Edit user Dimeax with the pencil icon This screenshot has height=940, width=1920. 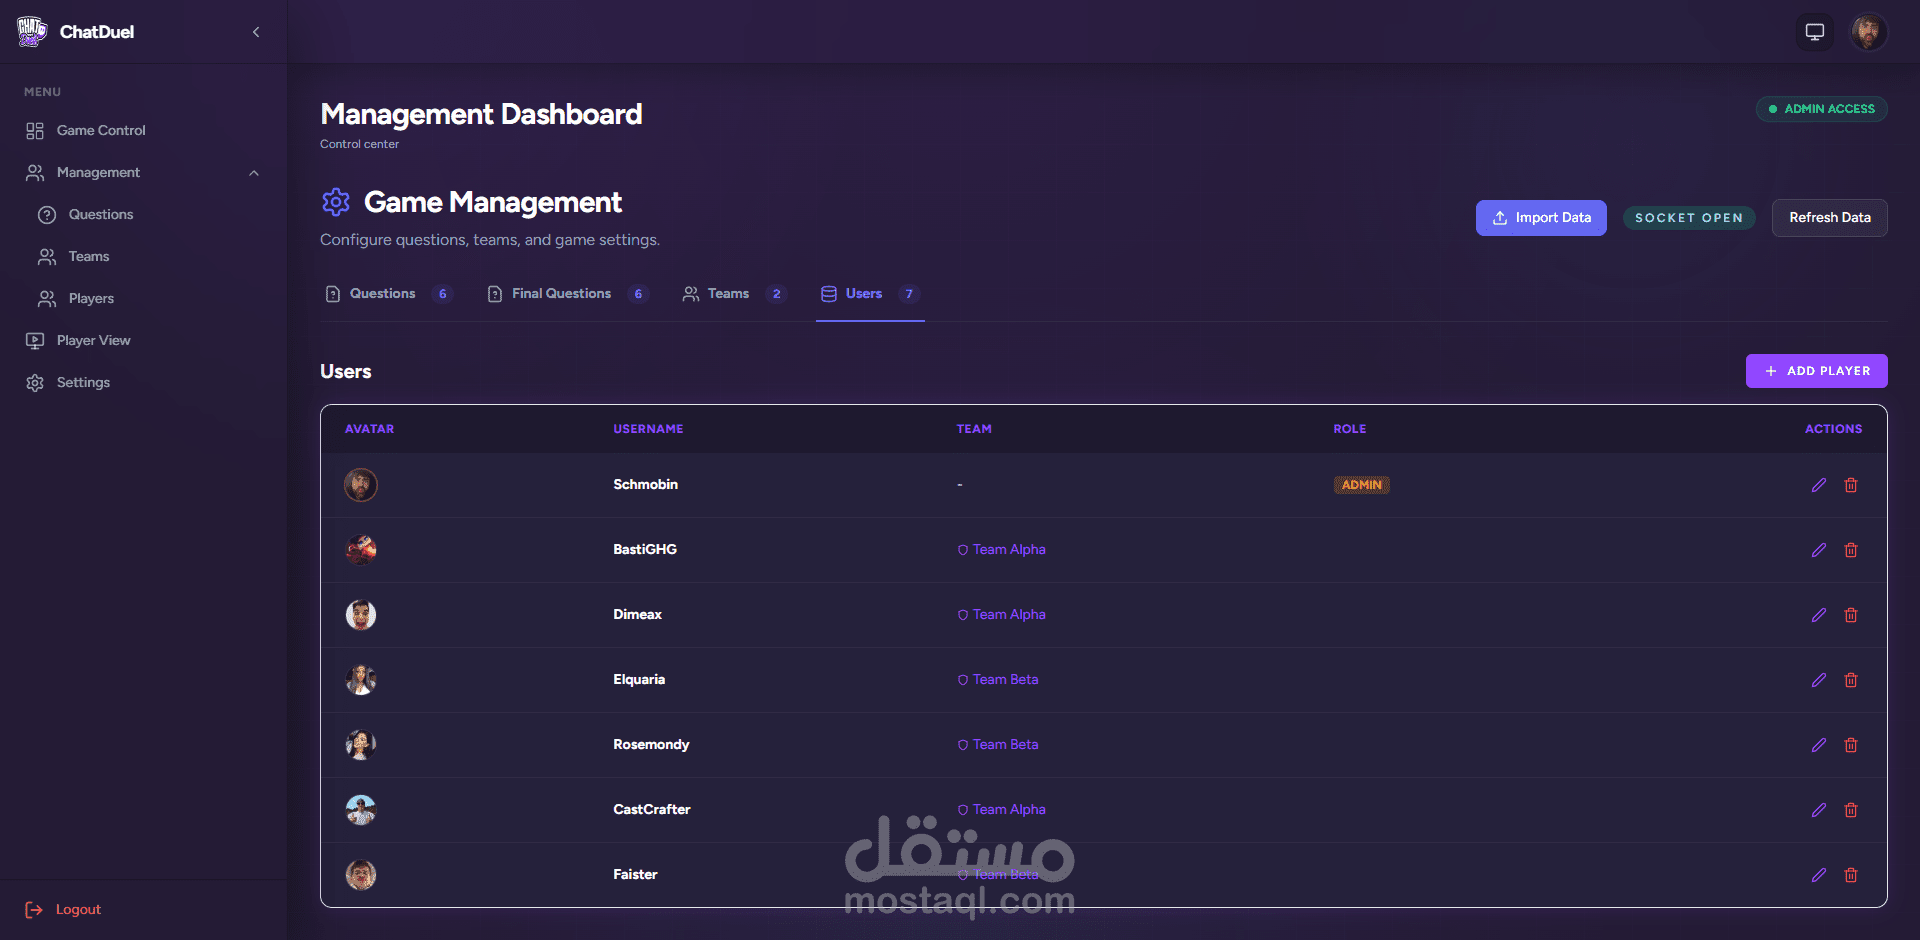(x=1818, y=615)
